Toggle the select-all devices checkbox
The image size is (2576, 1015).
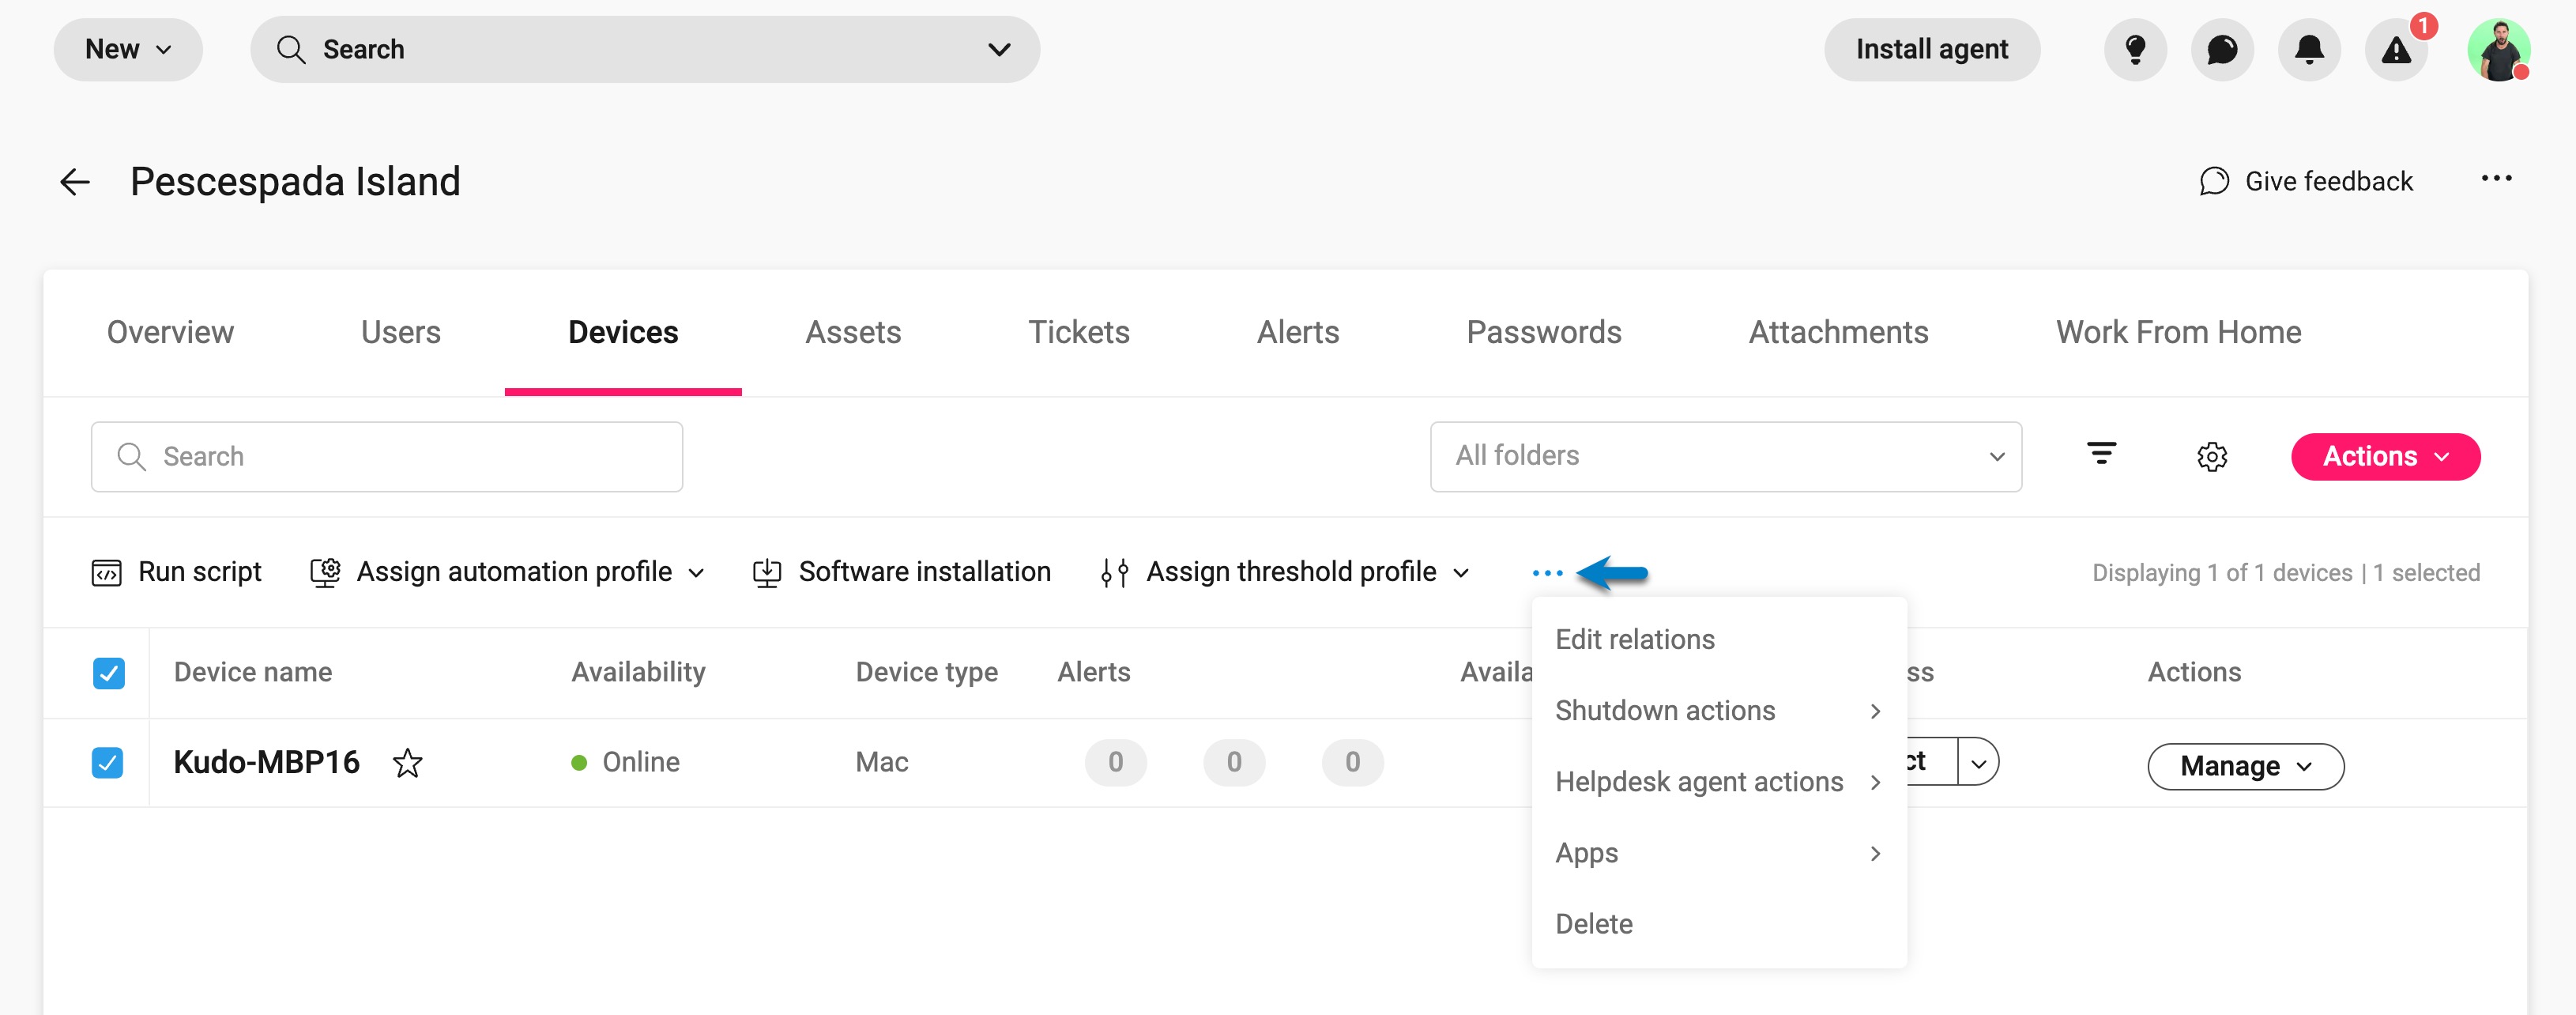tap(108, 673)
